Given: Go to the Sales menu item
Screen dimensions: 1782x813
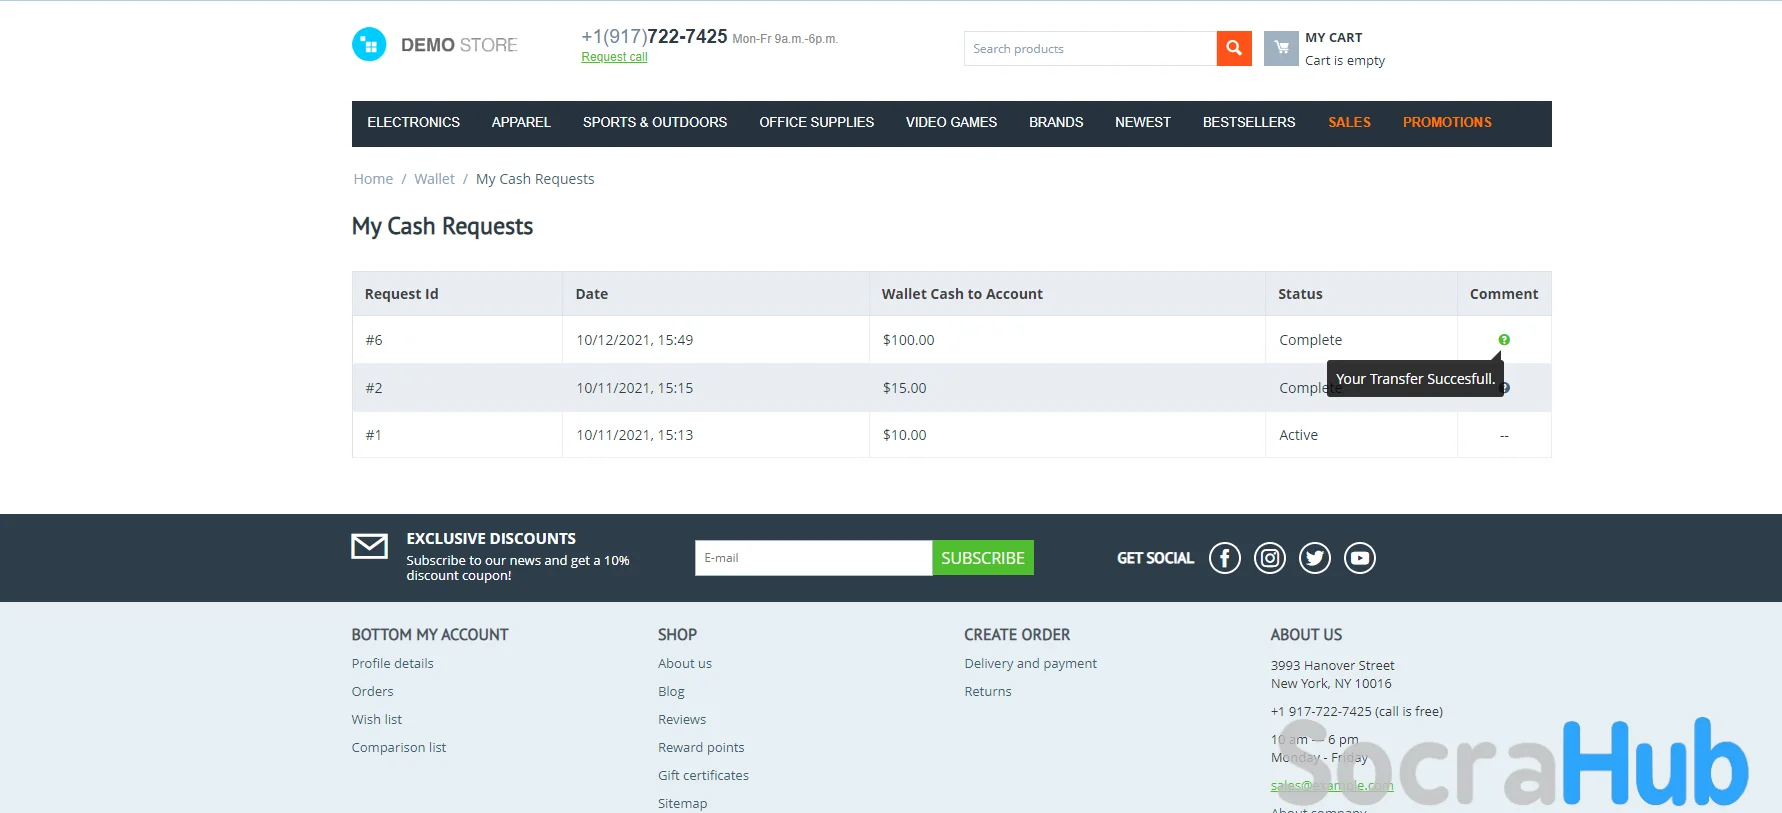Looking at the screenshot, I should coord(1349,122).
